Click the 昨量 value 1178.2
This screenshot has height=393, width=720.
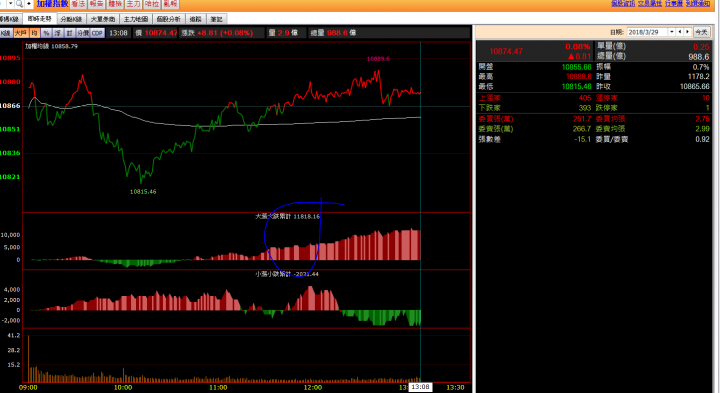tap(698, 77)
